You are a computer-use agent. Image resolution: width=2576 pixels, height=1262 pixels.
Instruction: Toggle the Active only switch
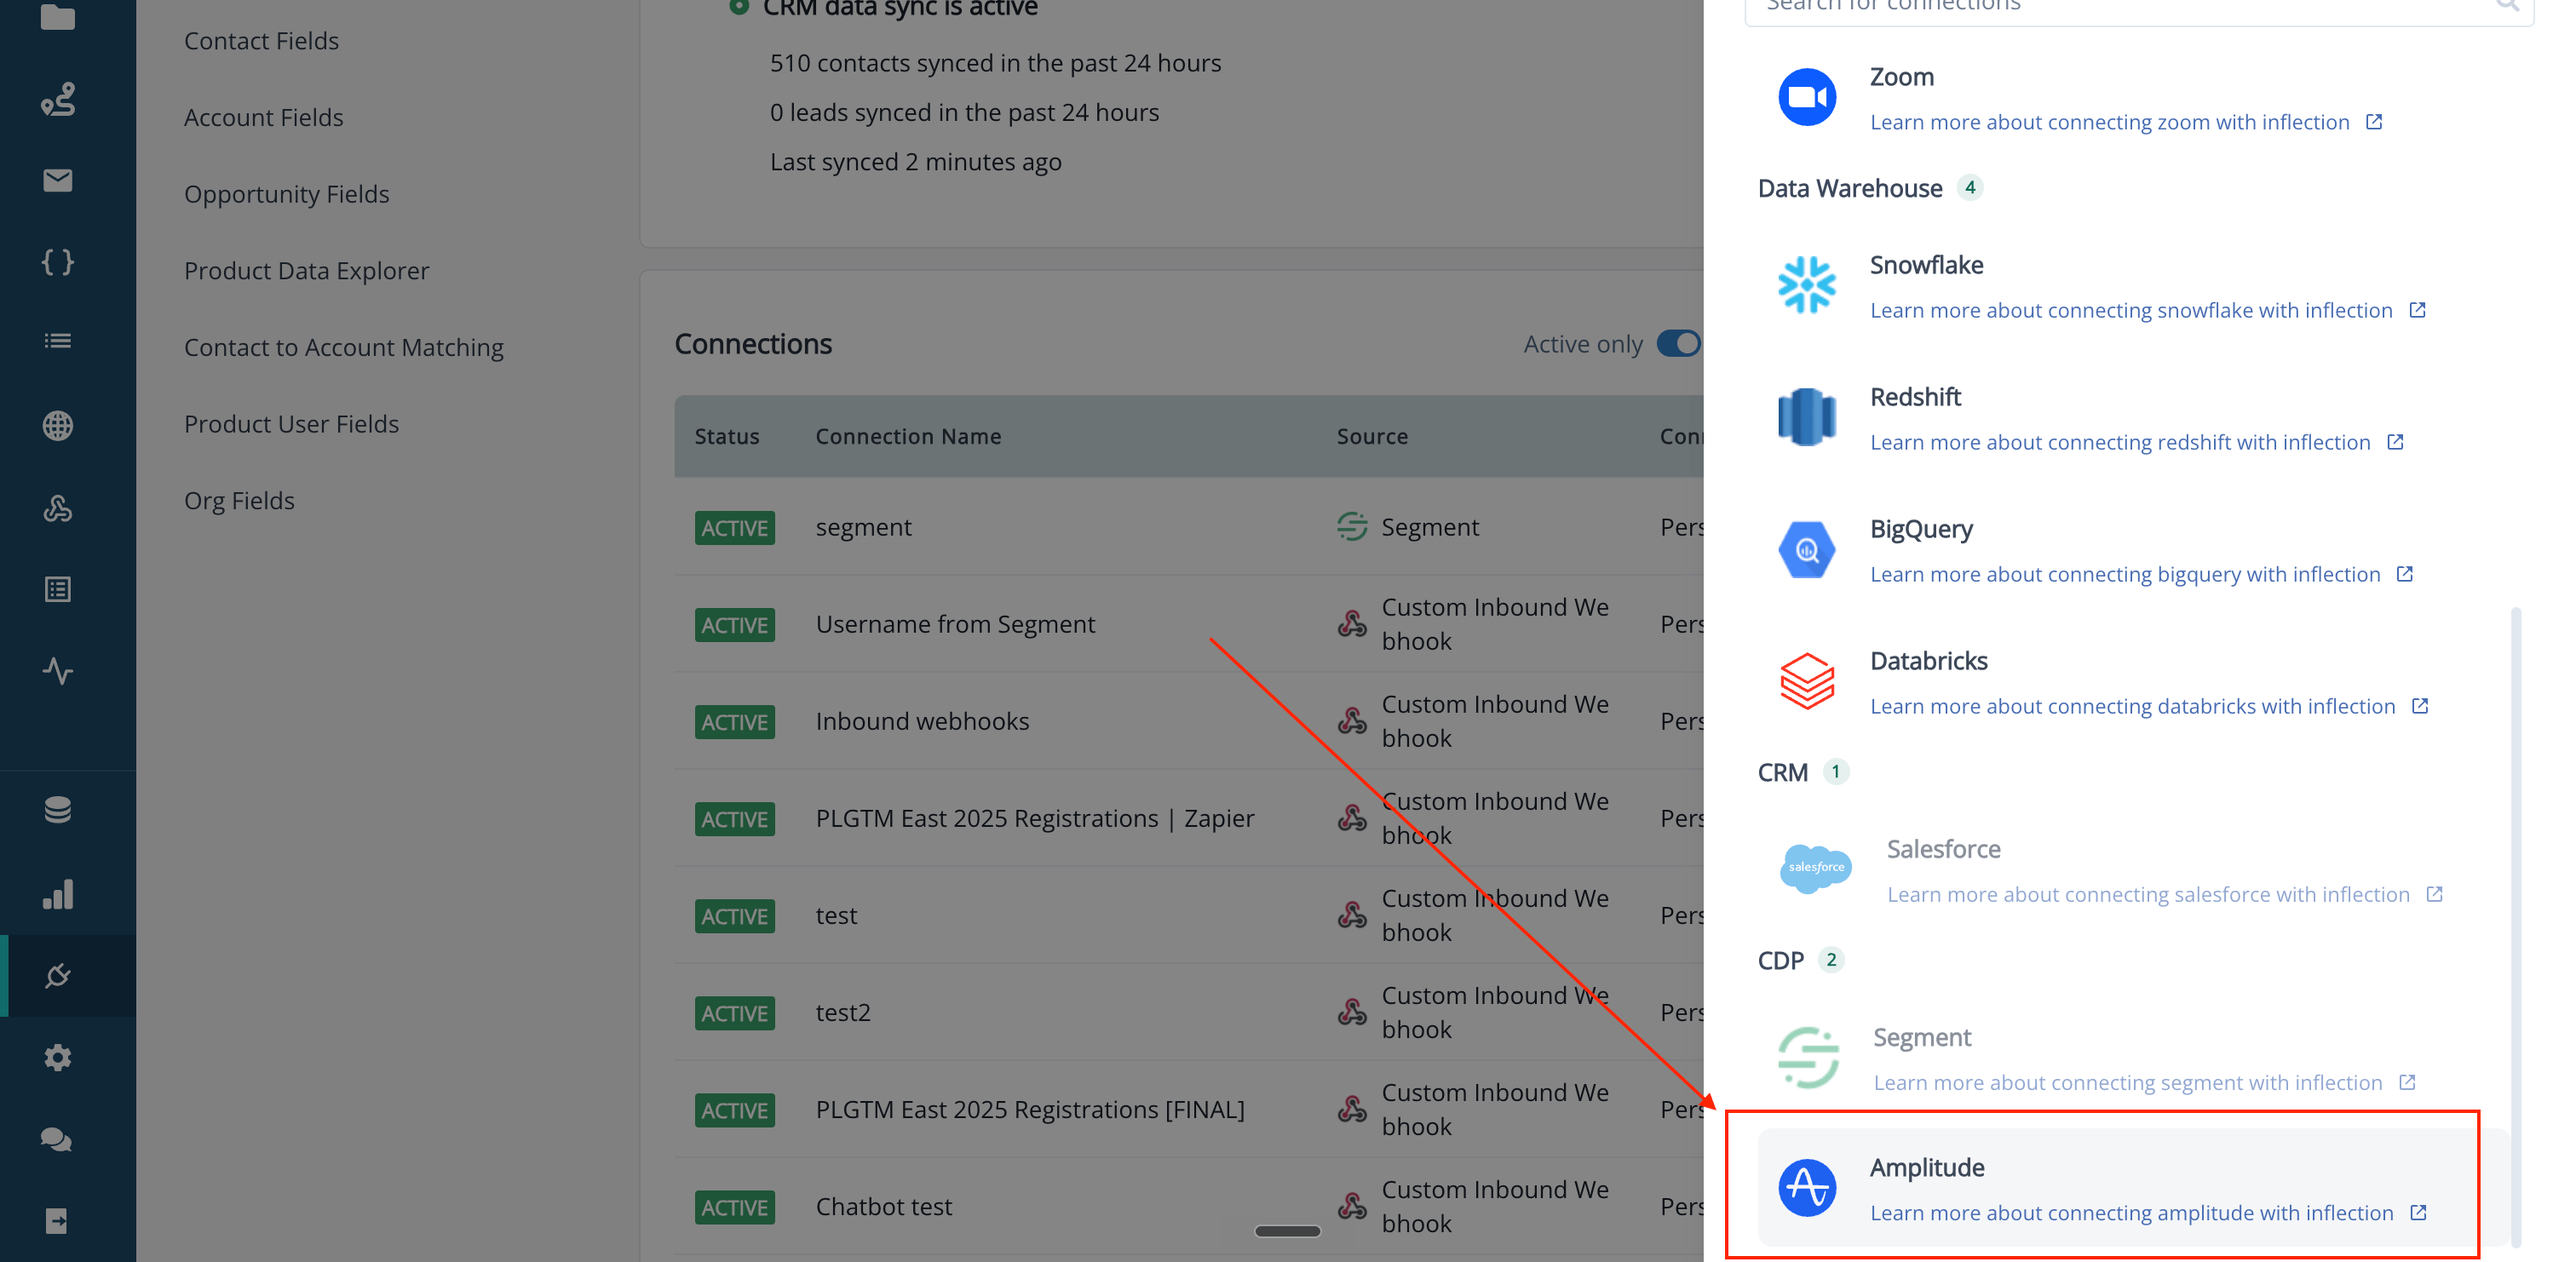[1678, 343]
